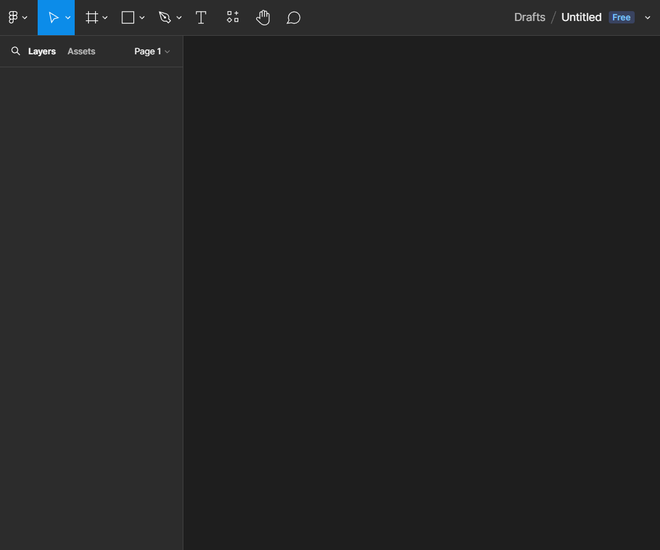Open the Drafts location link
Image resolution: width=660 pixels, height=550 pixels.
click(x=530, y=17)
